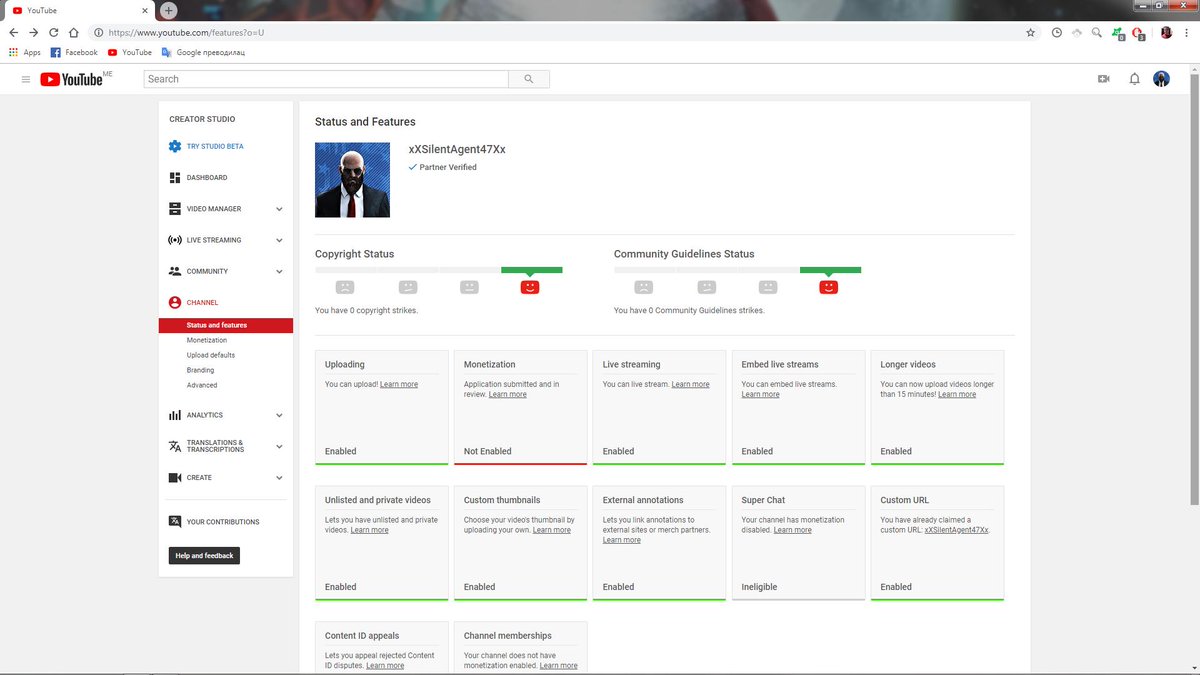This screenshot has height=675, width=1200.
Task: Click the 'Ineligible' Super Chat status text
Action: pos(759,587)
